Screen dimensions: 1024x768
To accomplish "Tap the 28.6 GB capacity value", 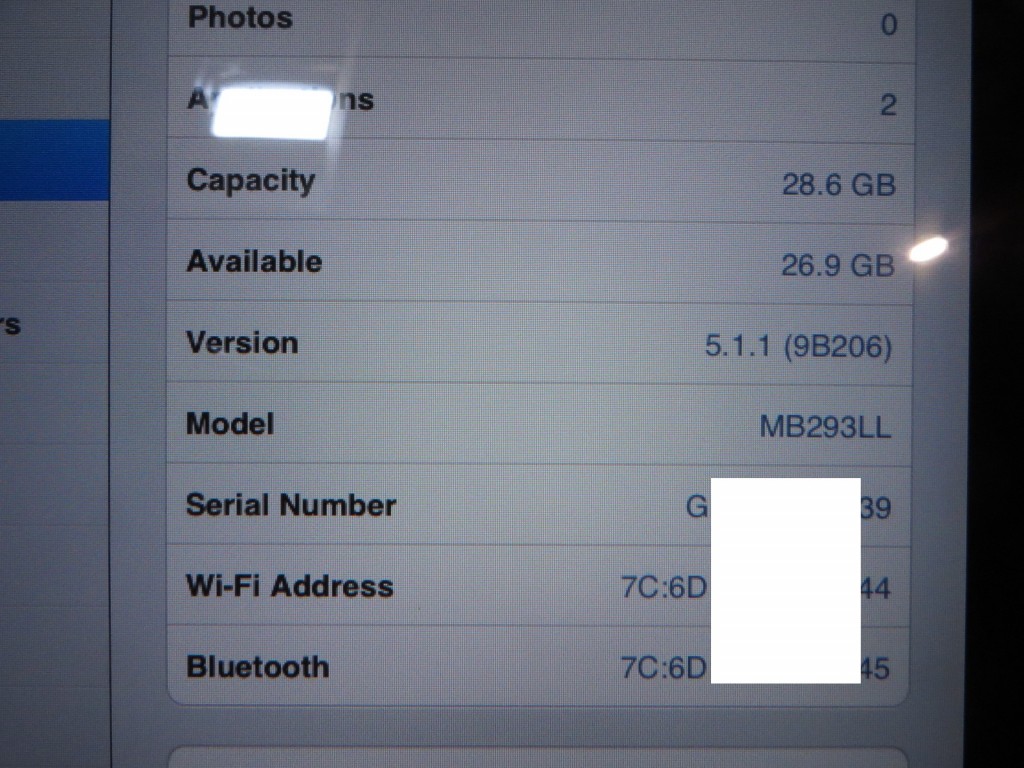I will [839, 185].
